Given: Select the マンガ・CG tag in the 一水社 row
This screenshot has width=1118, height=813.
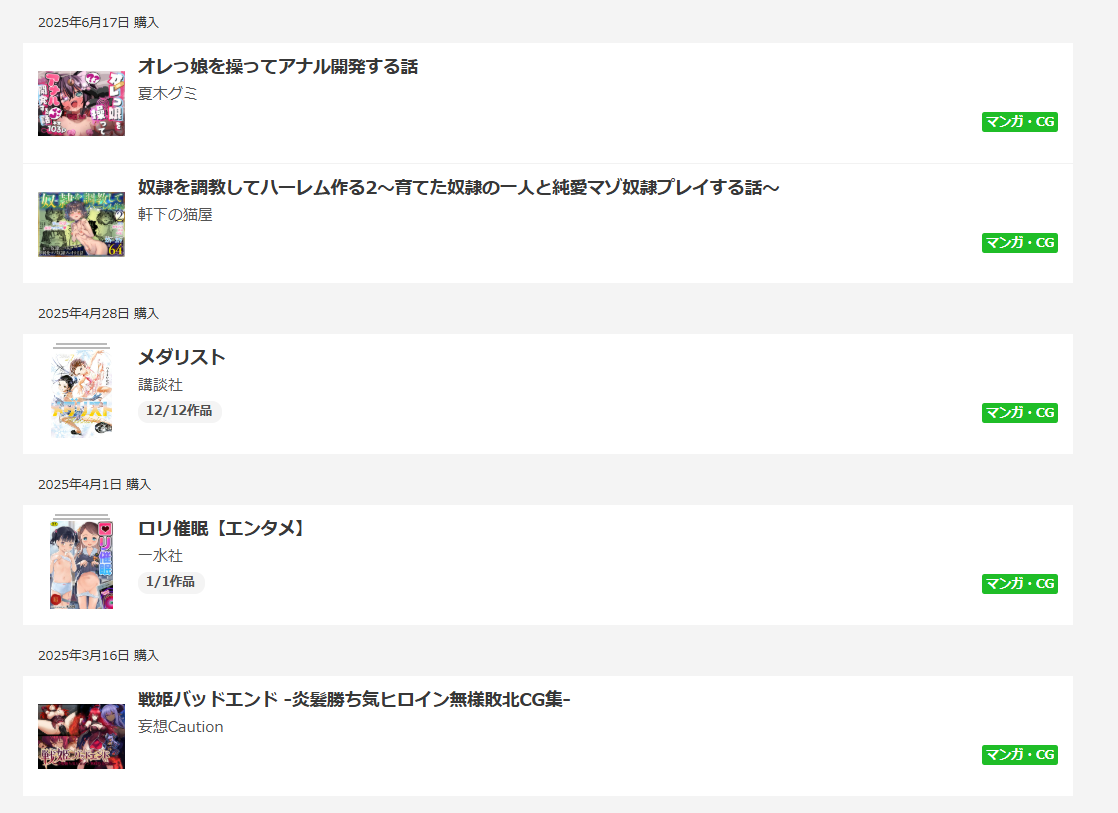Looking at the screenshot, I should (1019, 584).
